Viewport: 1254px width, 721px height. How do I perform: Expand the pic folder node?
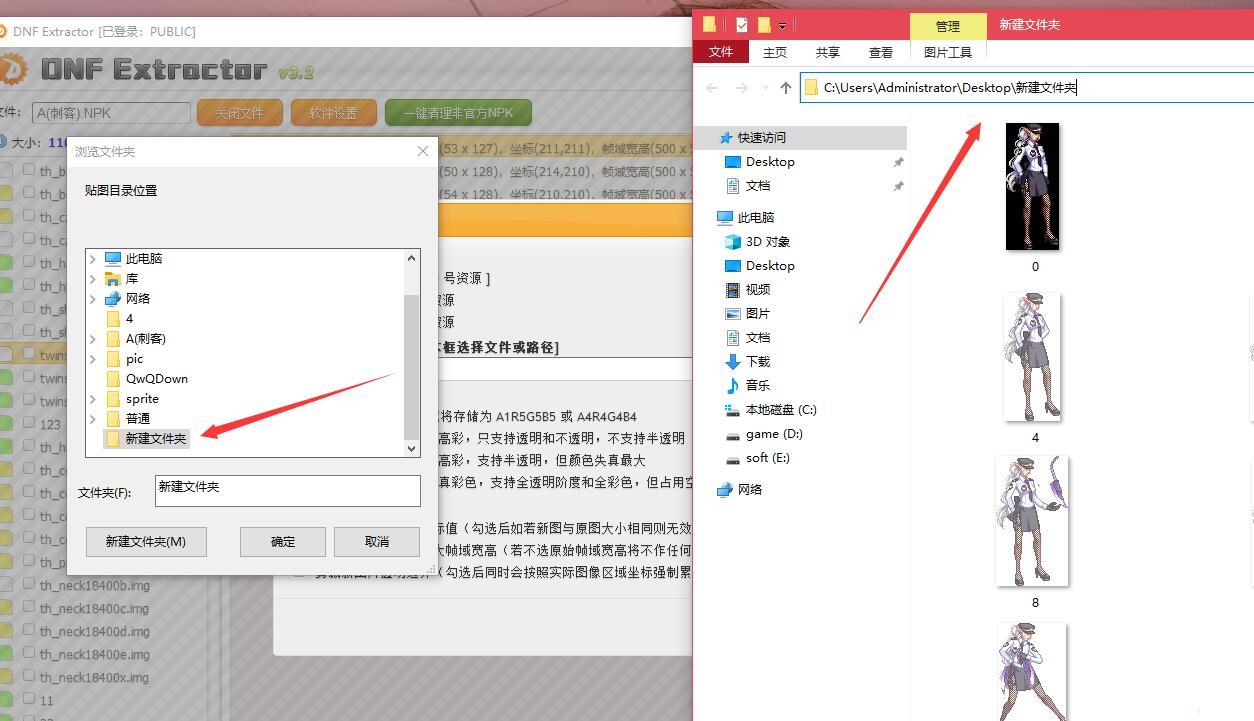(x=93, y=359)
